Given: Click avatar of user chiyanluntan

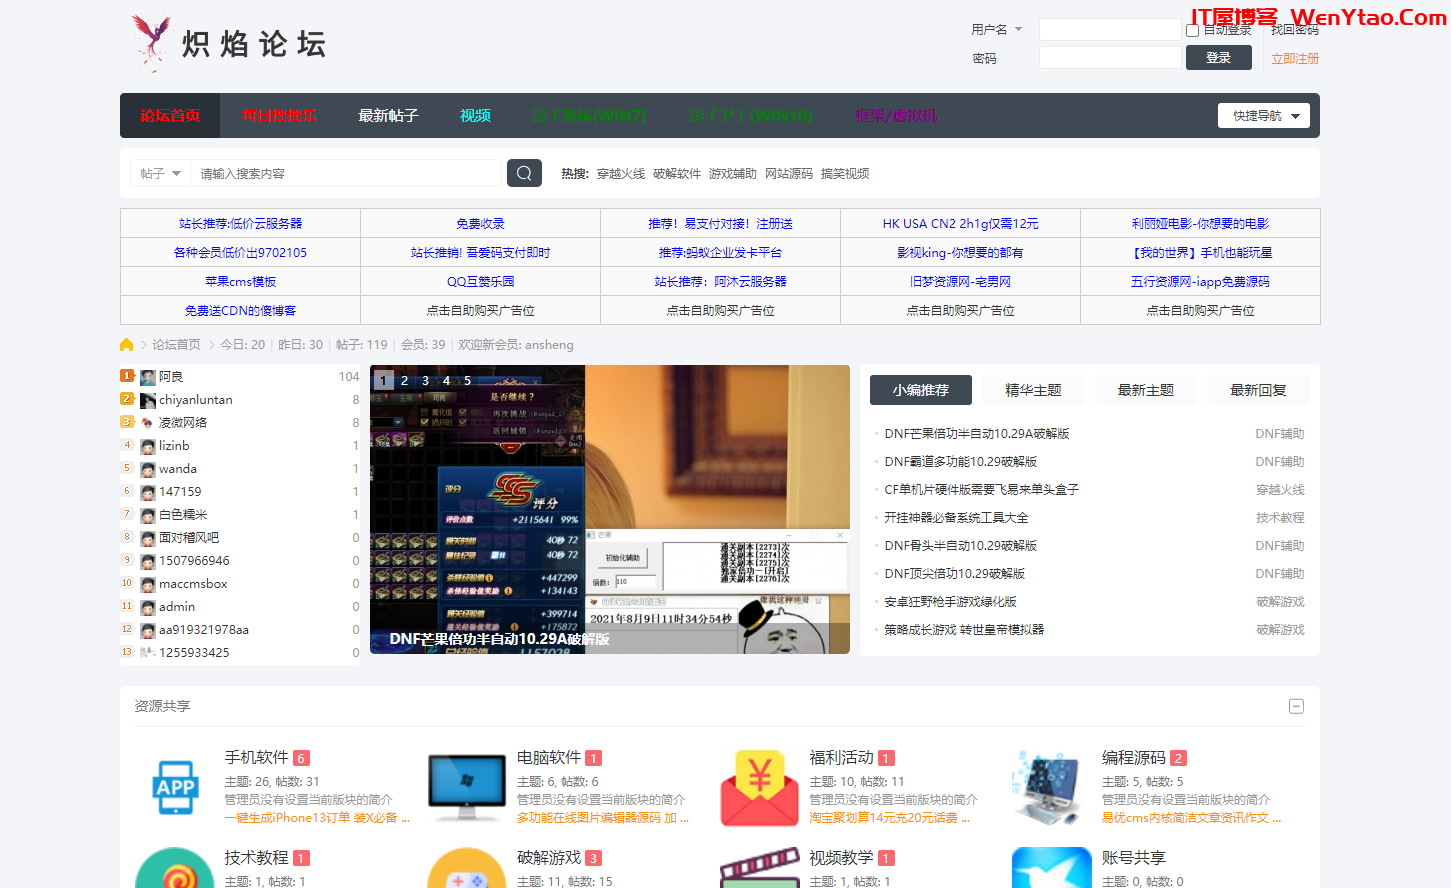Looking at the screenshot, I should tap(148, 400).
